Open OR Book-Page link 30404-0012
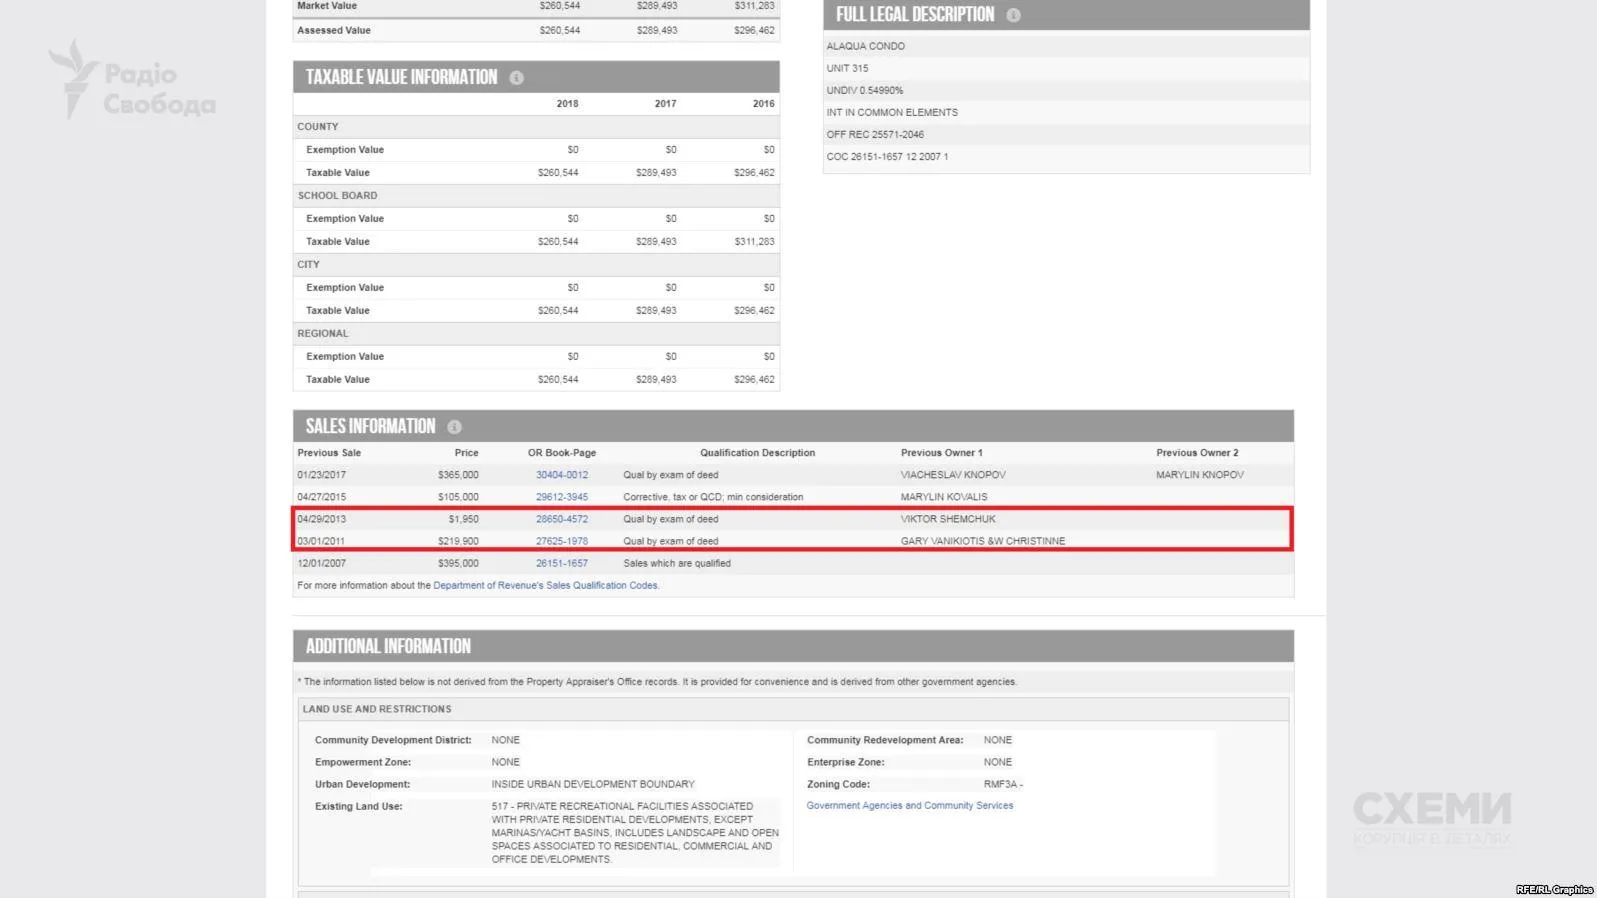Viewport: 1597px width, 898px height. pyautogui.click(x=561, y=475)
